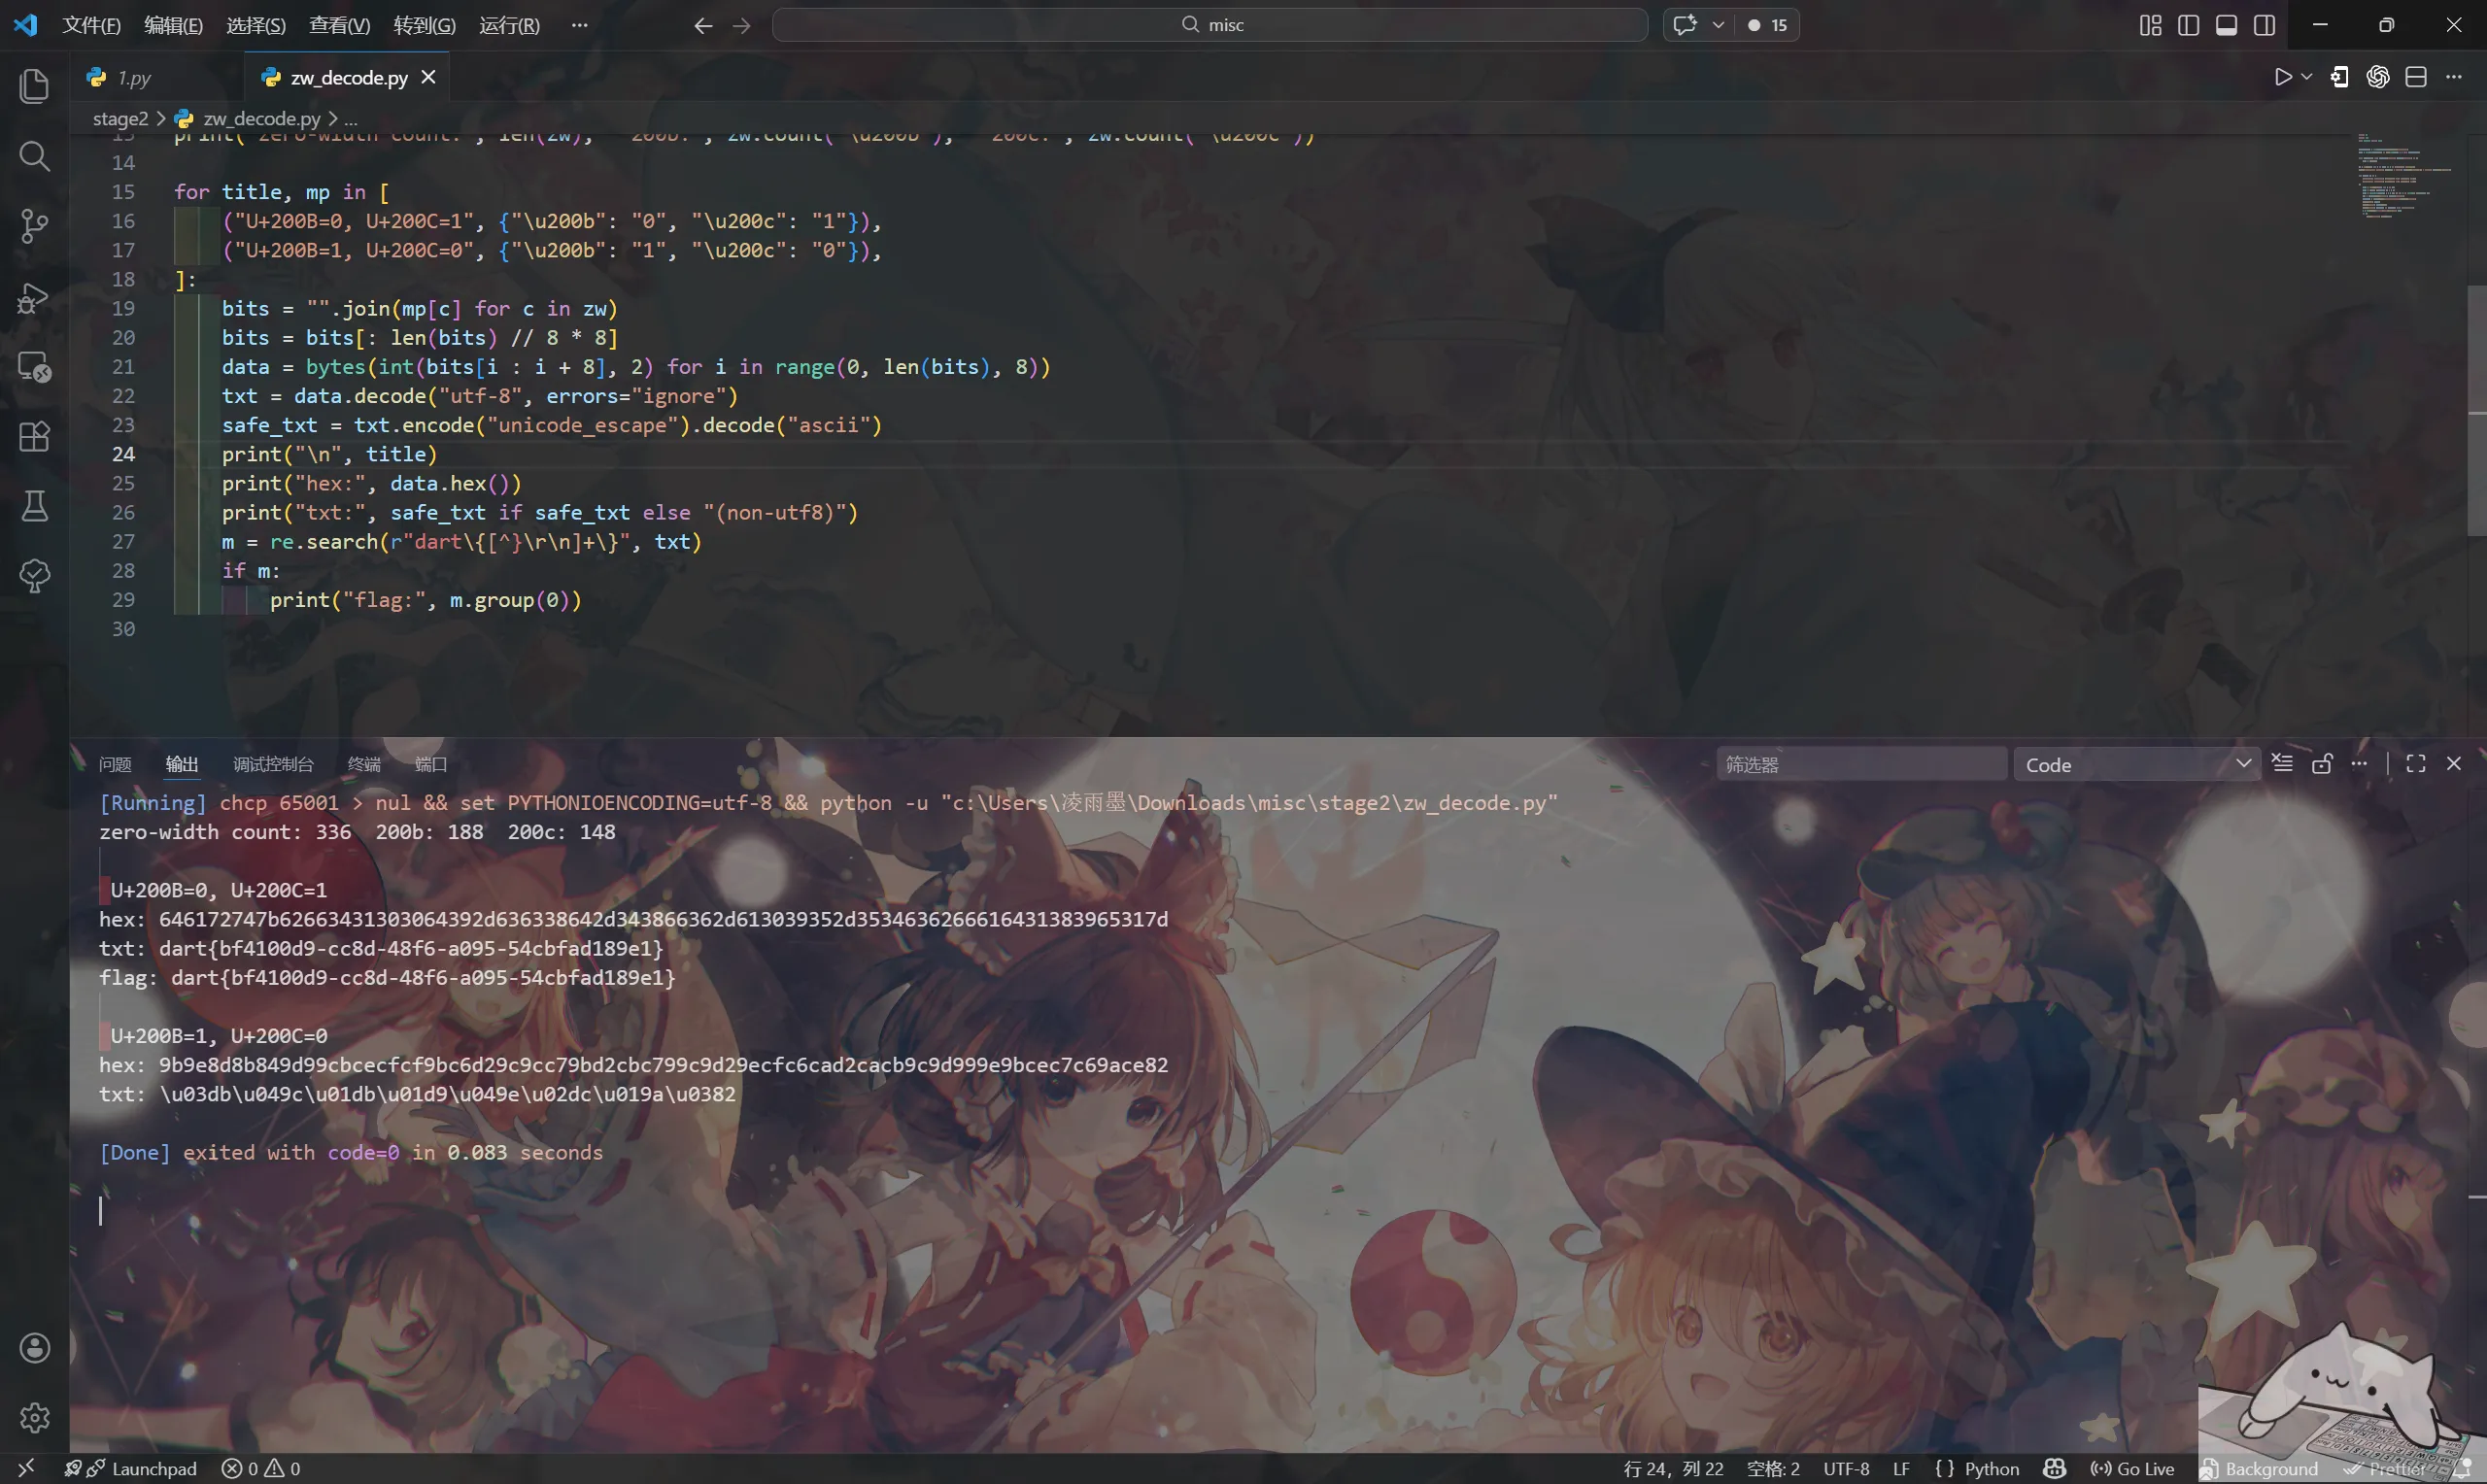The height and width of the screenshot is (1484, 2487).
Task: Open the editor more actions ellipsis
Action: [2454, 77]
